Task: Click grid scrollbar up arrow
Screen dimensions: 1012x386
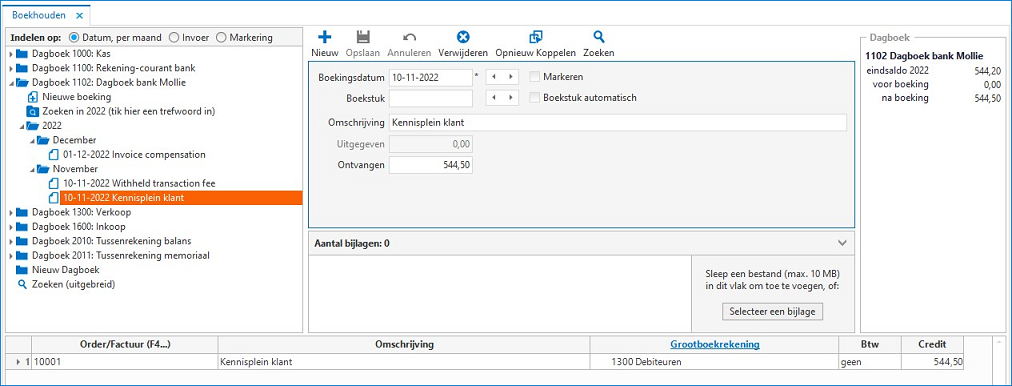Action: click(999, 342)
